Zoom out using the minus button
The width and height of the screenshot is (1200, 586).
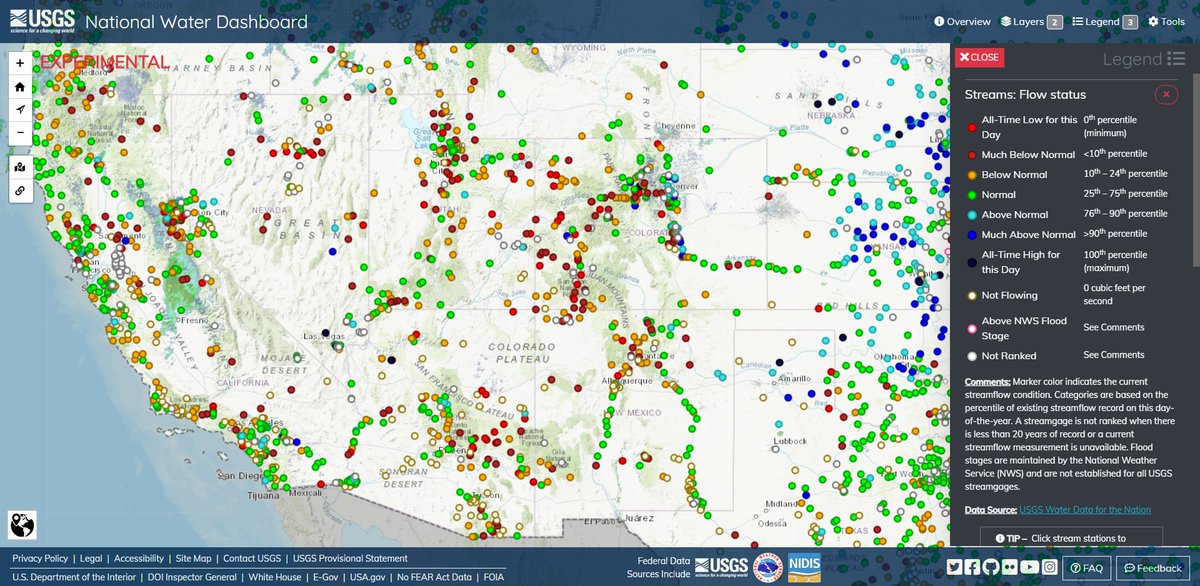(20, 133)
